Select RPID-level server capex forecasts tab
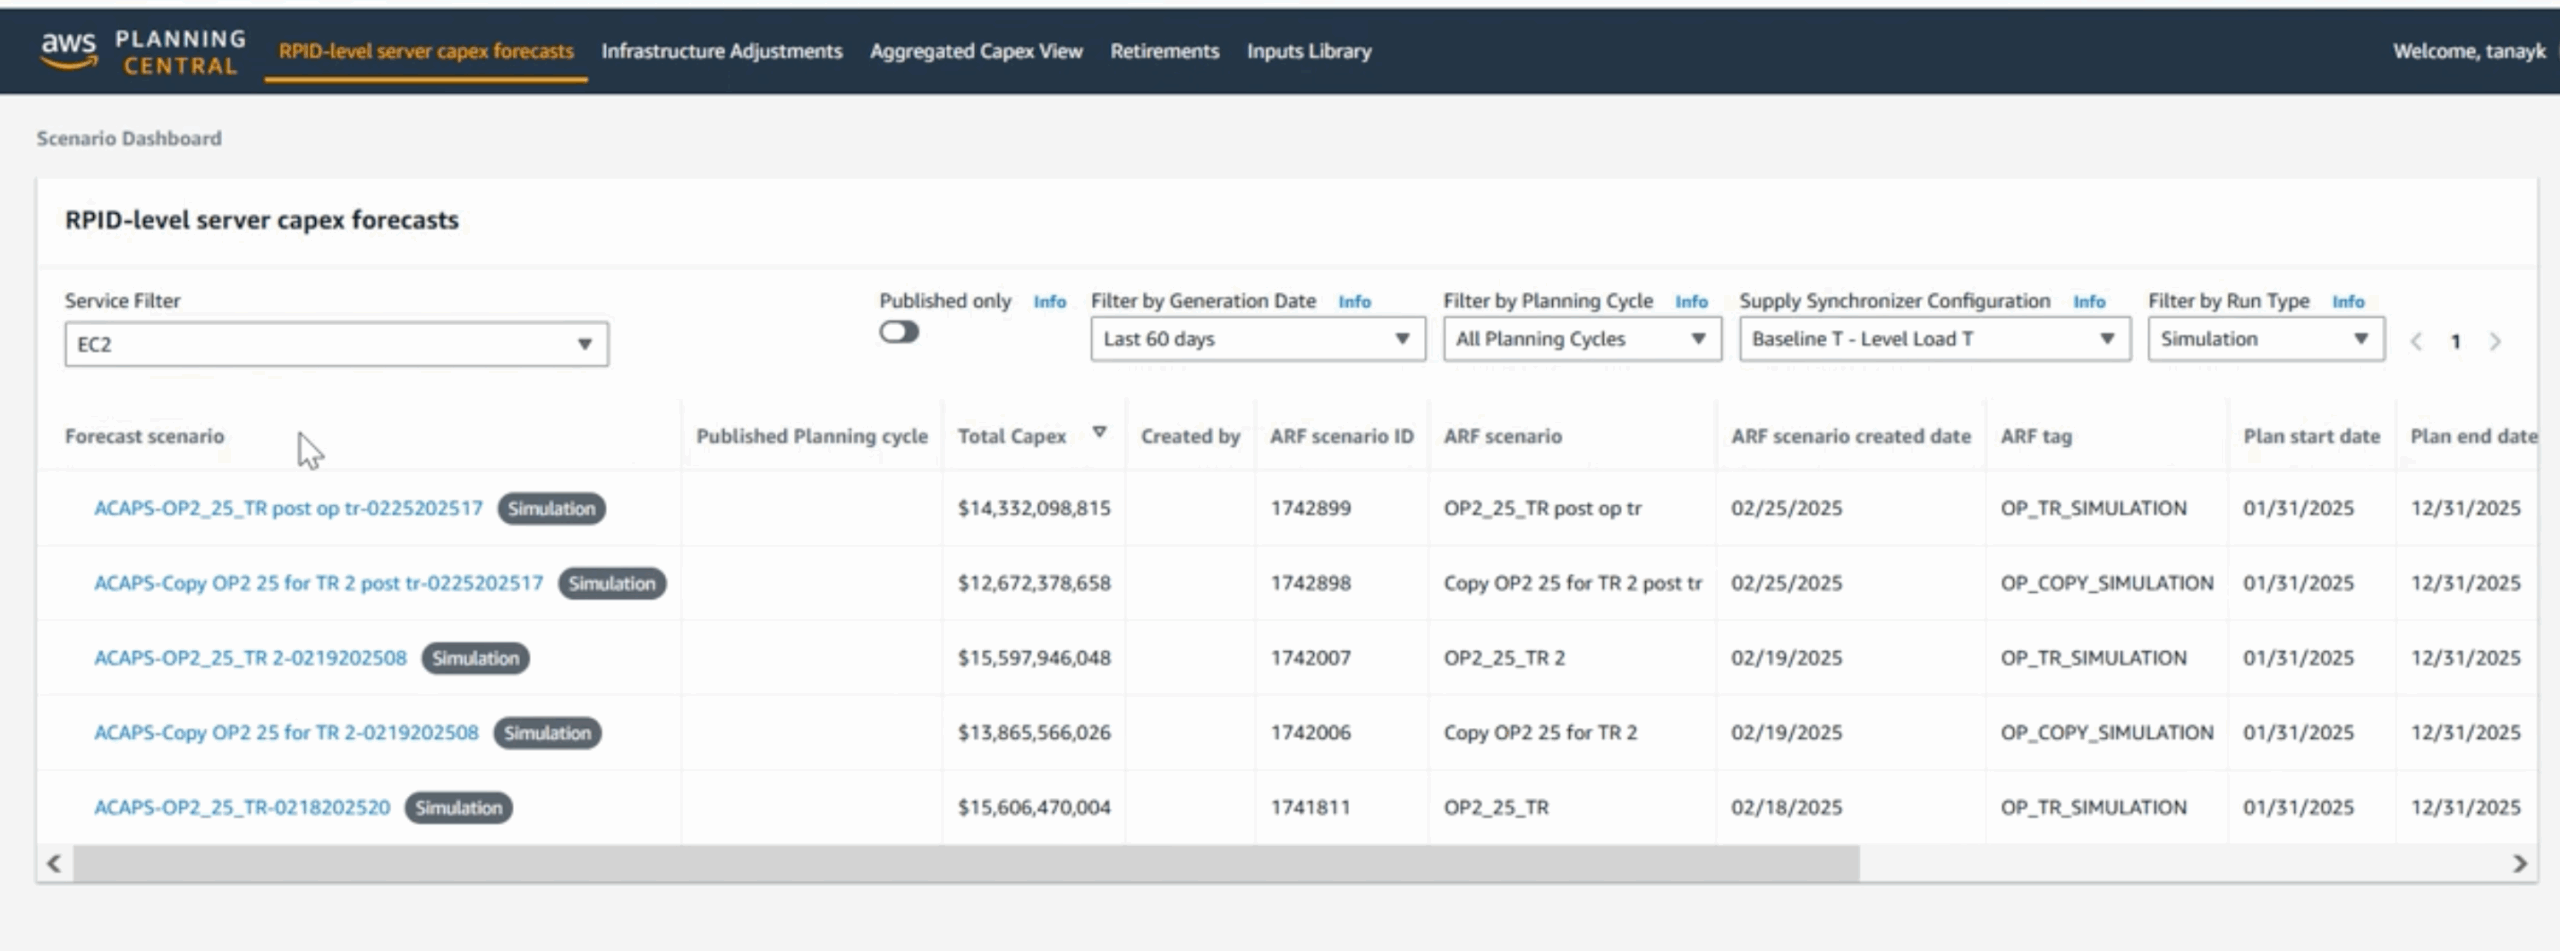Image resolution: width=2560 pixels, height=951 pixels. 426,51
